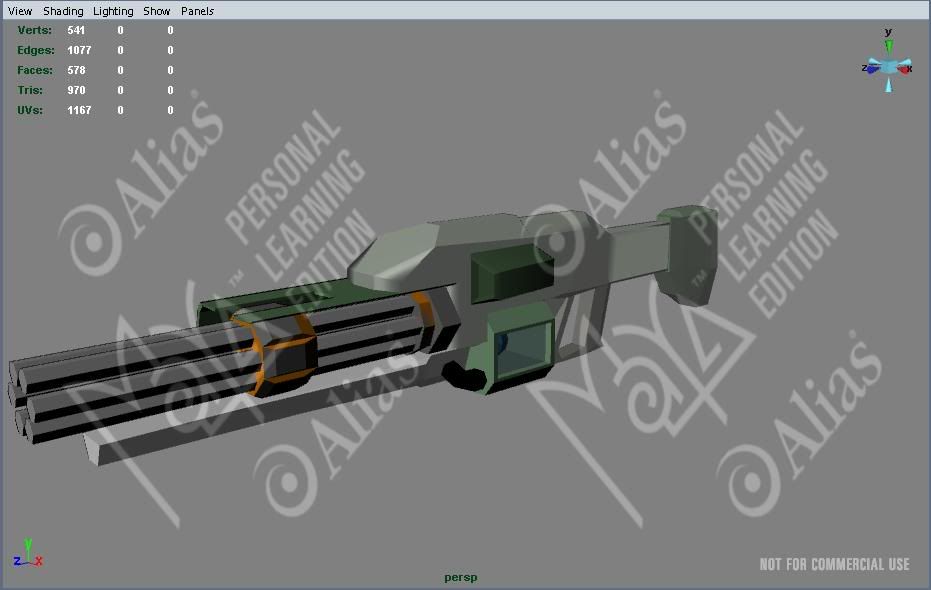This screenshot has width=931, height=590.
Task: Open the View menu
Action: pos(19,11)
